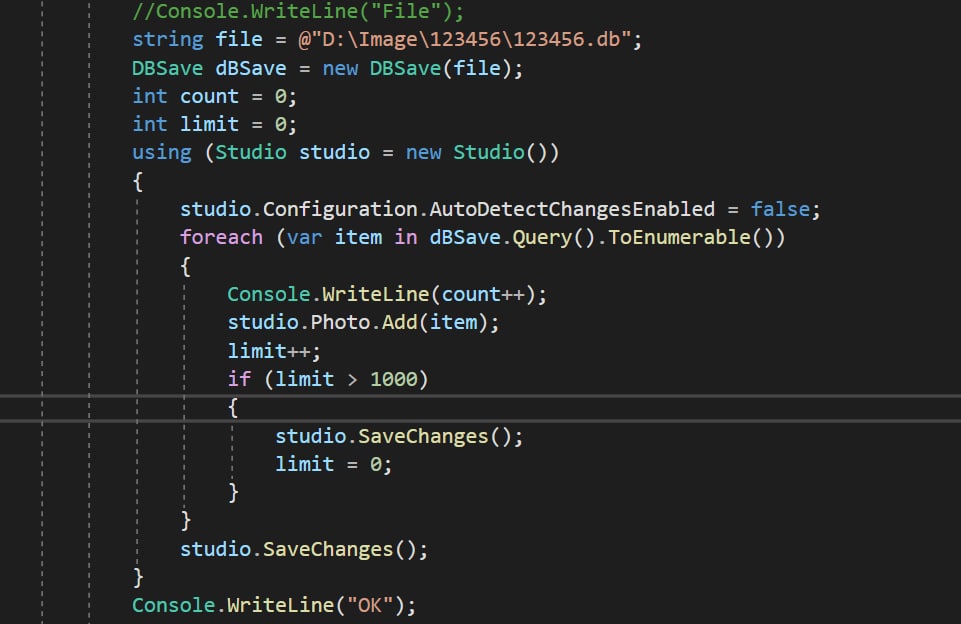Click the 'var item' declaration in foreach
The width and height of the screenshot is (961, 624).
(x=334, y=237)
